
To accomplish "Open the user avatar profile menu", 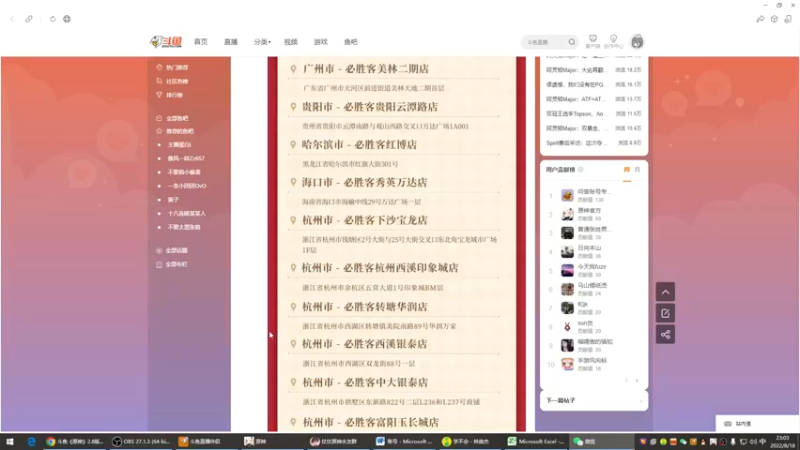I will (637, 42).
